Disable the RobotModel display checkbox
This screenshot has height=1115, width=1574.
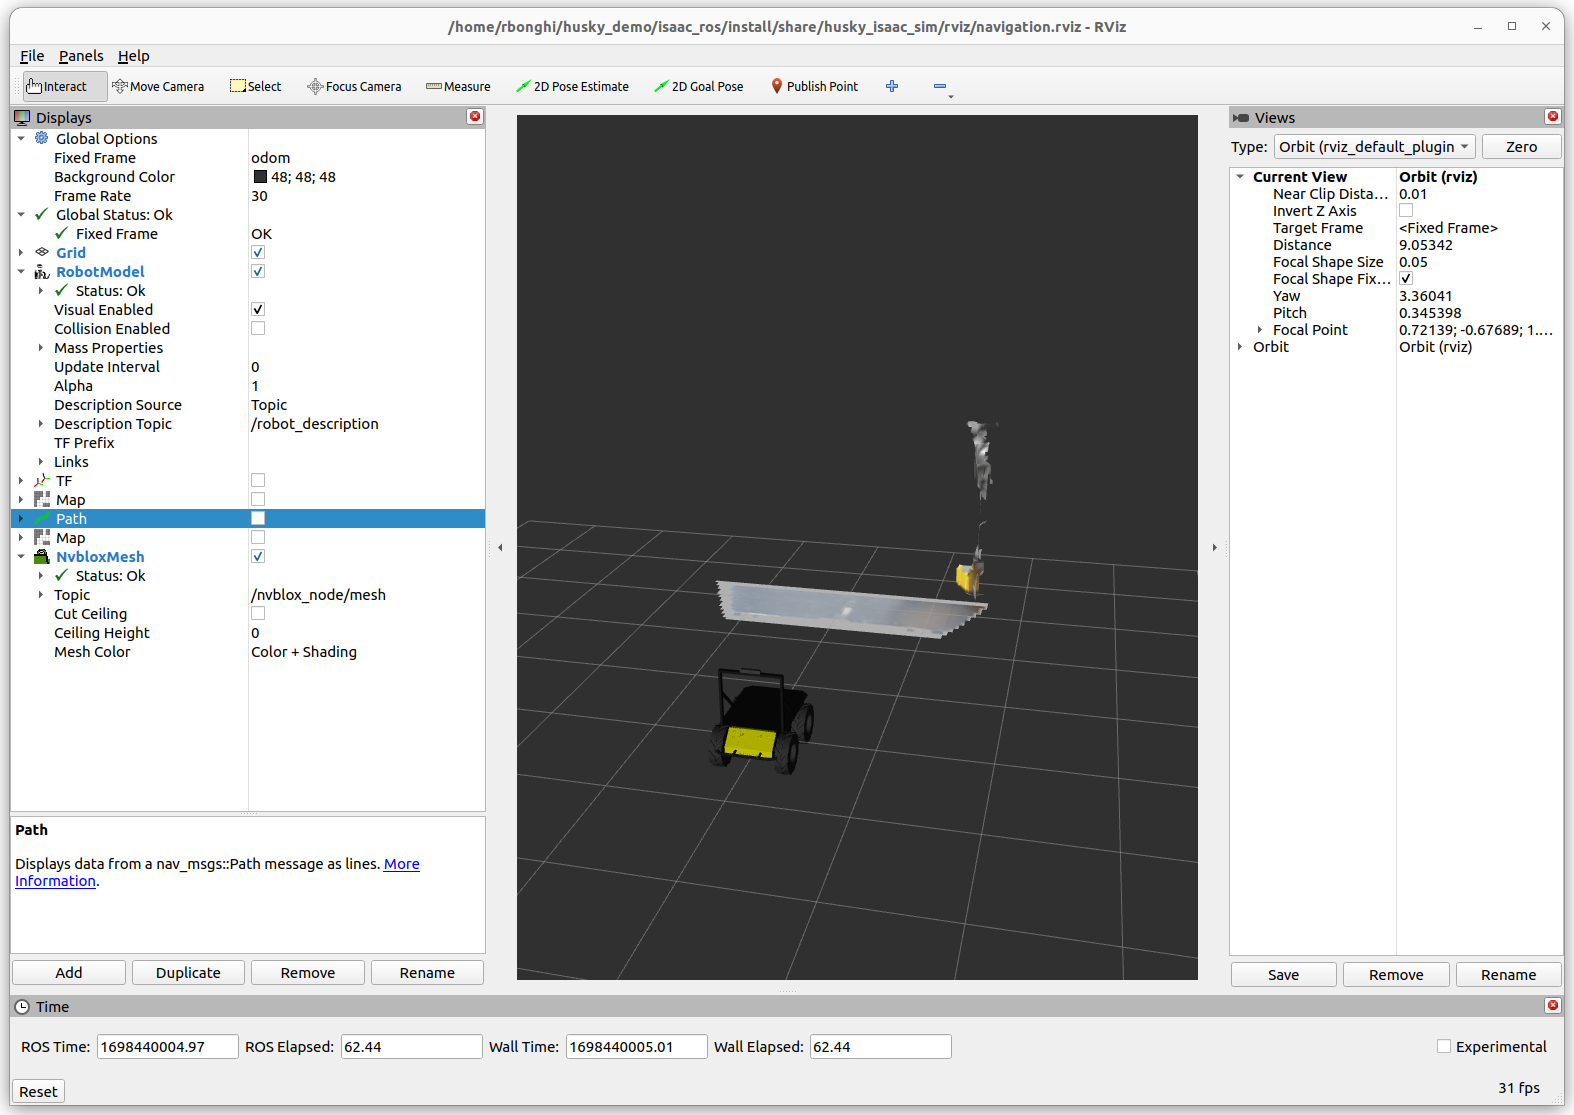tap(258, 272)
